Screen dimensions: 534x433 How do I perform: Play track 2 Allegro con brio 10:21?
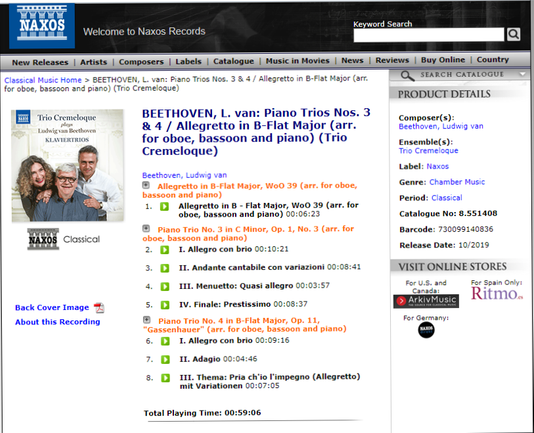pos(164,250)
